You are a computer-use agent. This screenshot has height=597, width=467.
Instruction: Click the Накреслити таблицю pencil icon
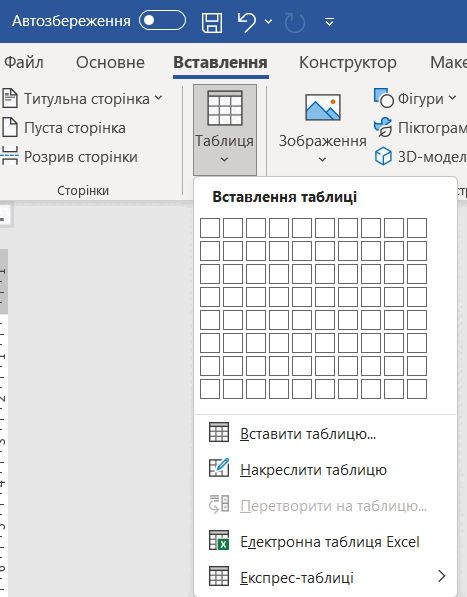tap(219, 468)
